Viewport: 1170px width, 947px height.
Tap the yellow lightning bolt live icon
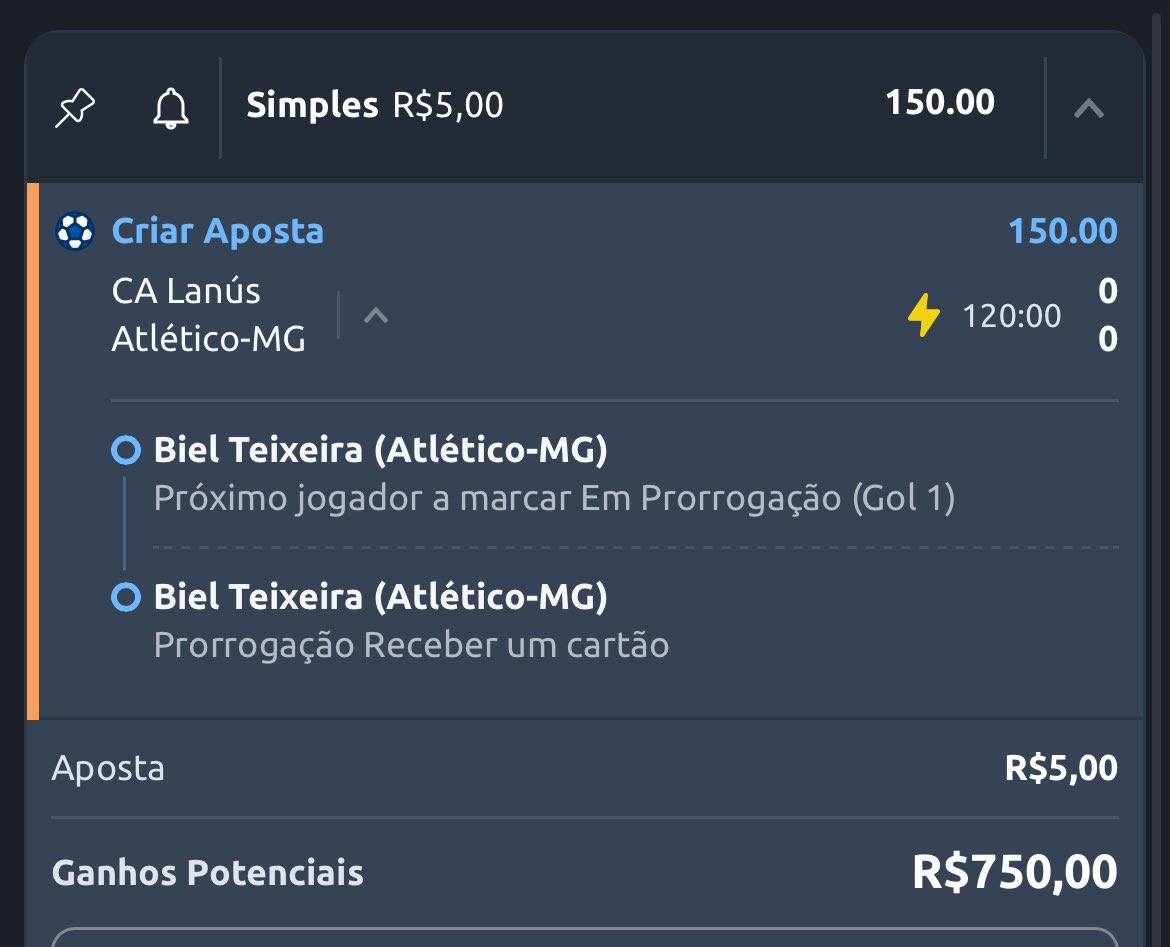(924, 315)
